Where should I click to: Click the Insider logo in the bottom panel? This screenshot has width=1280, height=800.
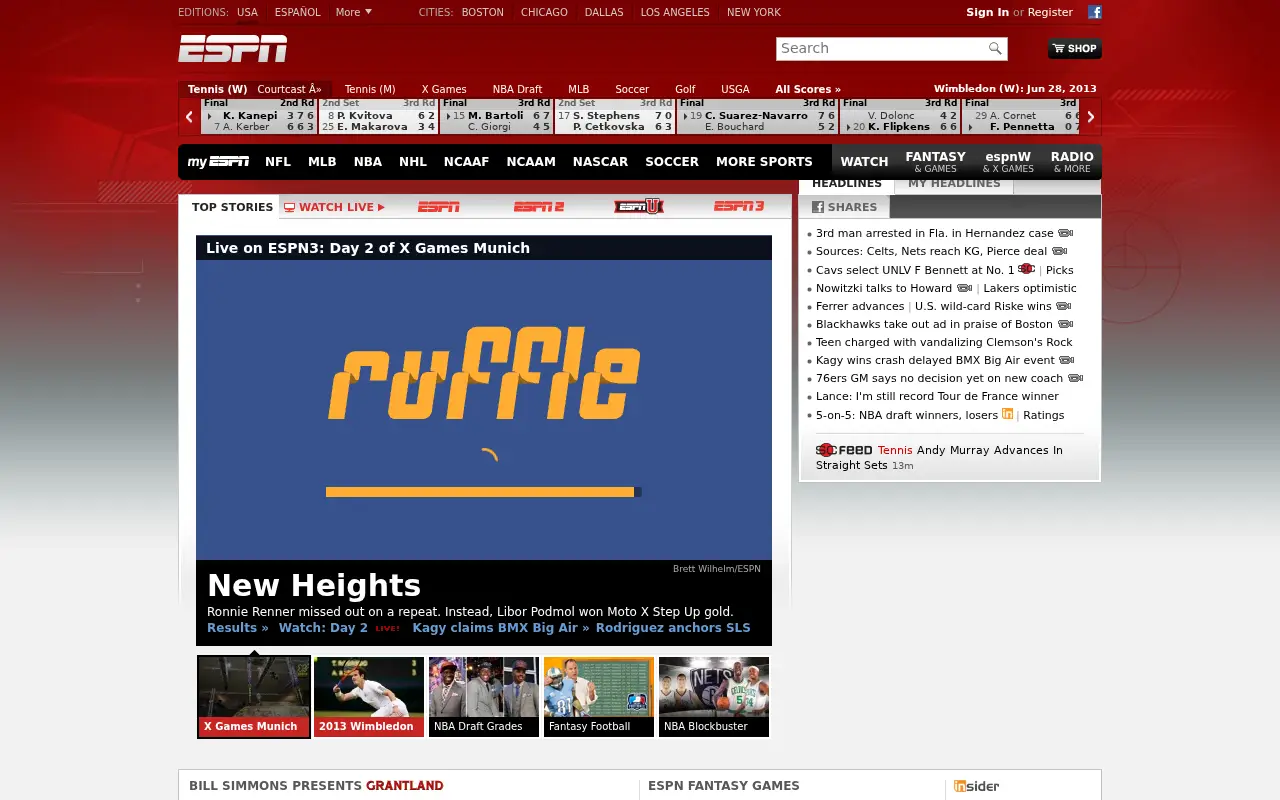click(976, 786)
